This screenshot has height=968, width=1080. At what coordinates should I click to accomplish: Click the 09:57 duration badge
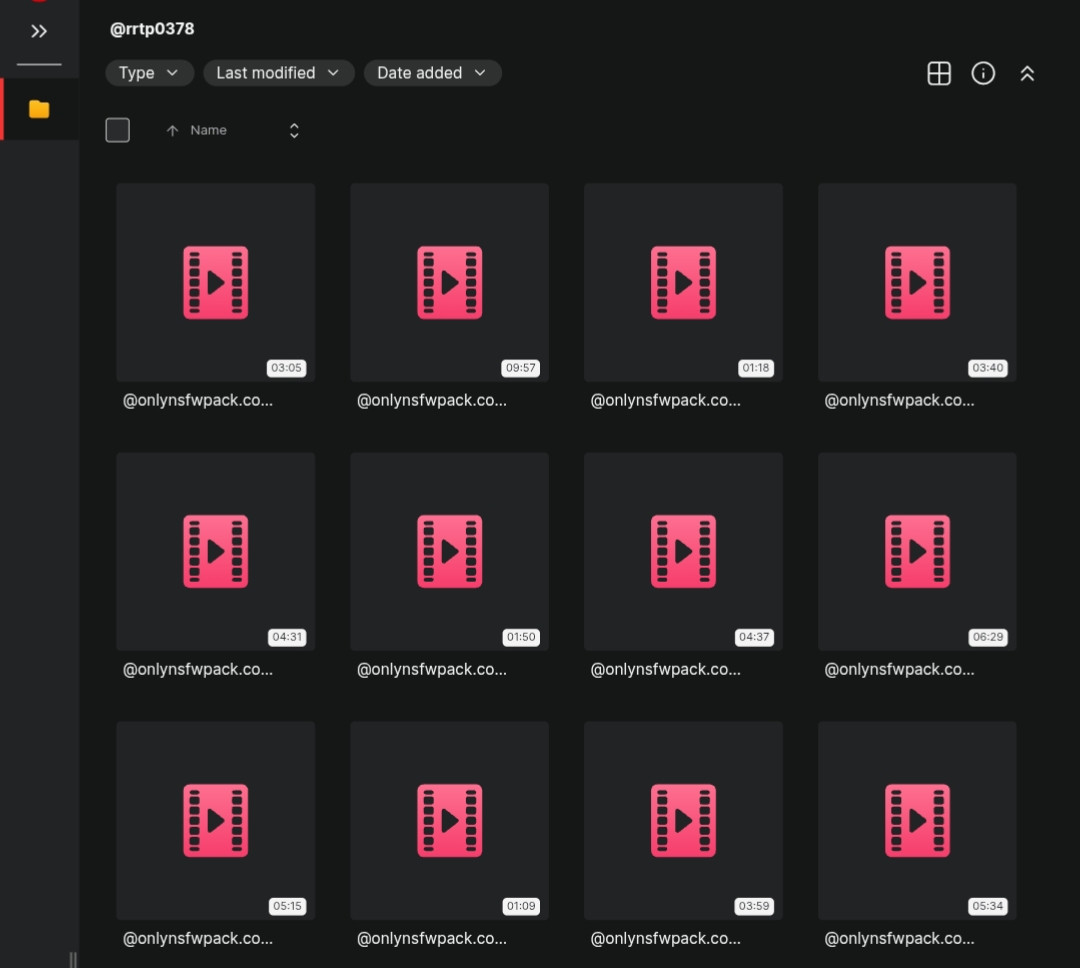(x=521, y=368)
